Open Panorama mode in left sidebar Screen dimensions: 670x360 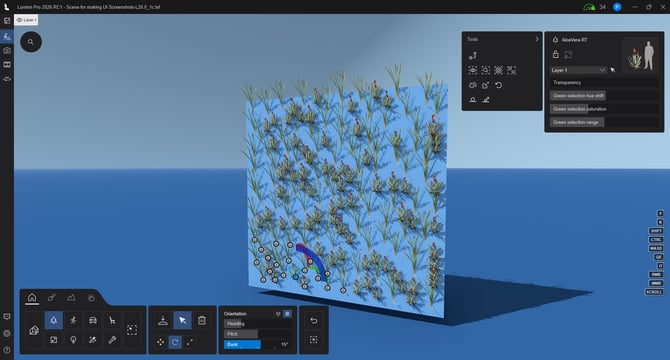pos(7,79)
